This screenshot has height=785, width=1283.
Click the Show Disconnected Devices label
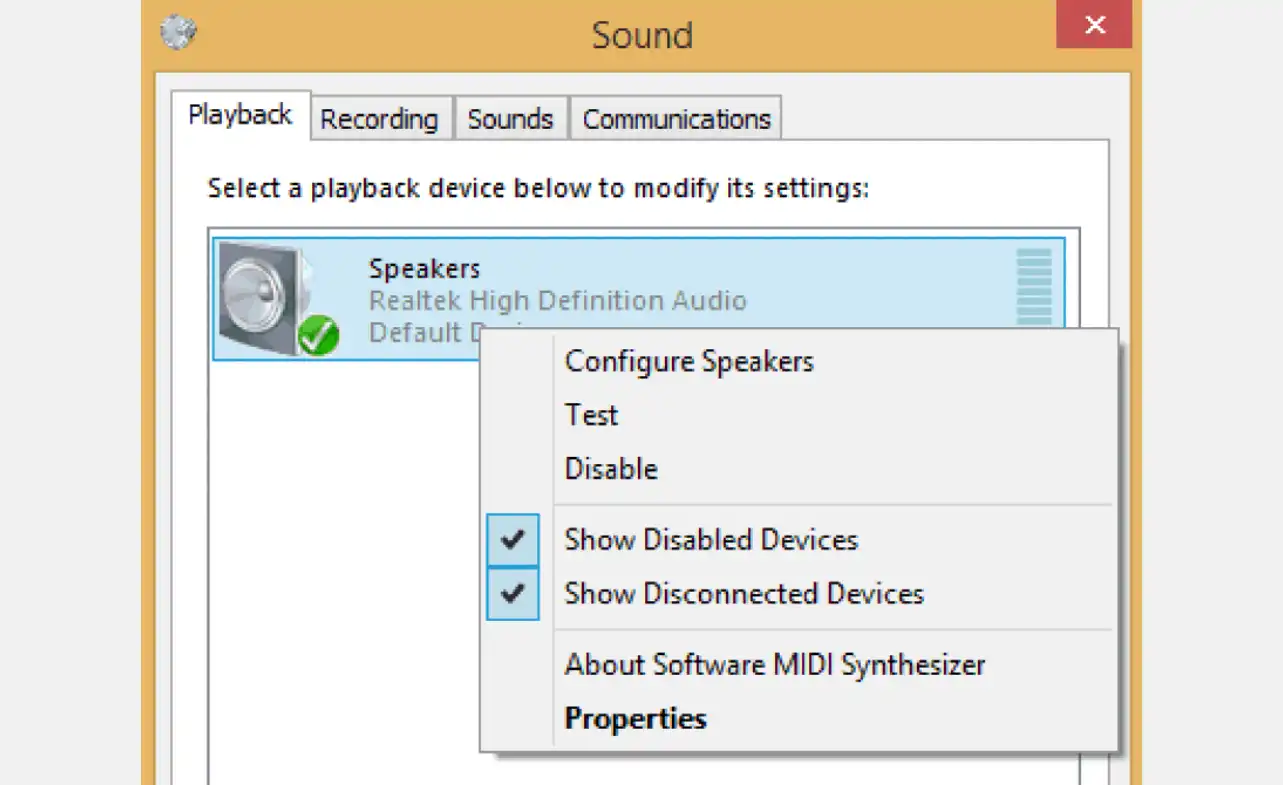(x=744, y=593)
